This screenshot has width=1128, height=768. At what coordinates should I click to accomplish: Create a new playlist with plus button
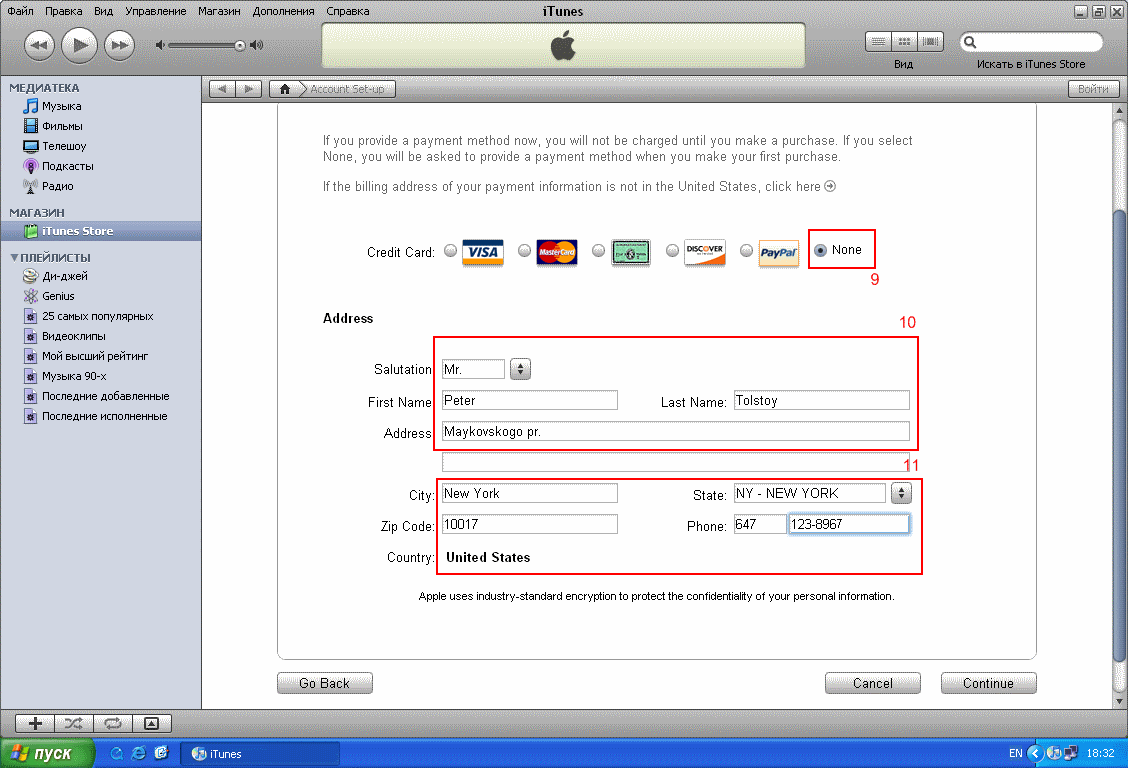(x=36, y=723)
